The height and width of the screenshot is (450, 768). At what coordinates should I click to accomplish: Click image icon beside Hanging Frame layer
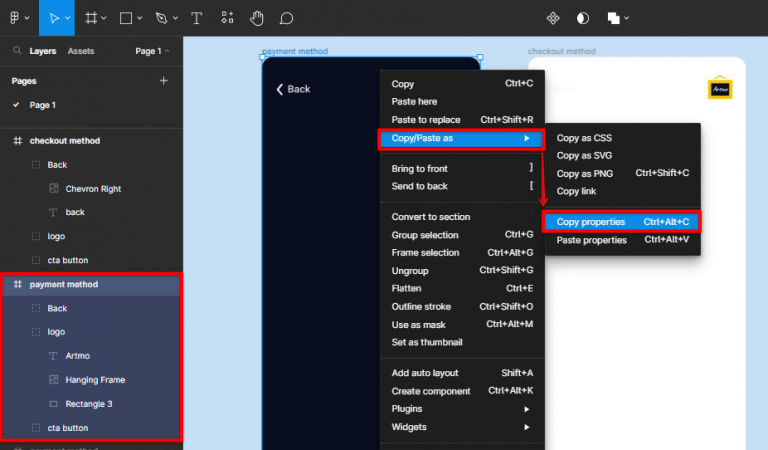(54, 379)
